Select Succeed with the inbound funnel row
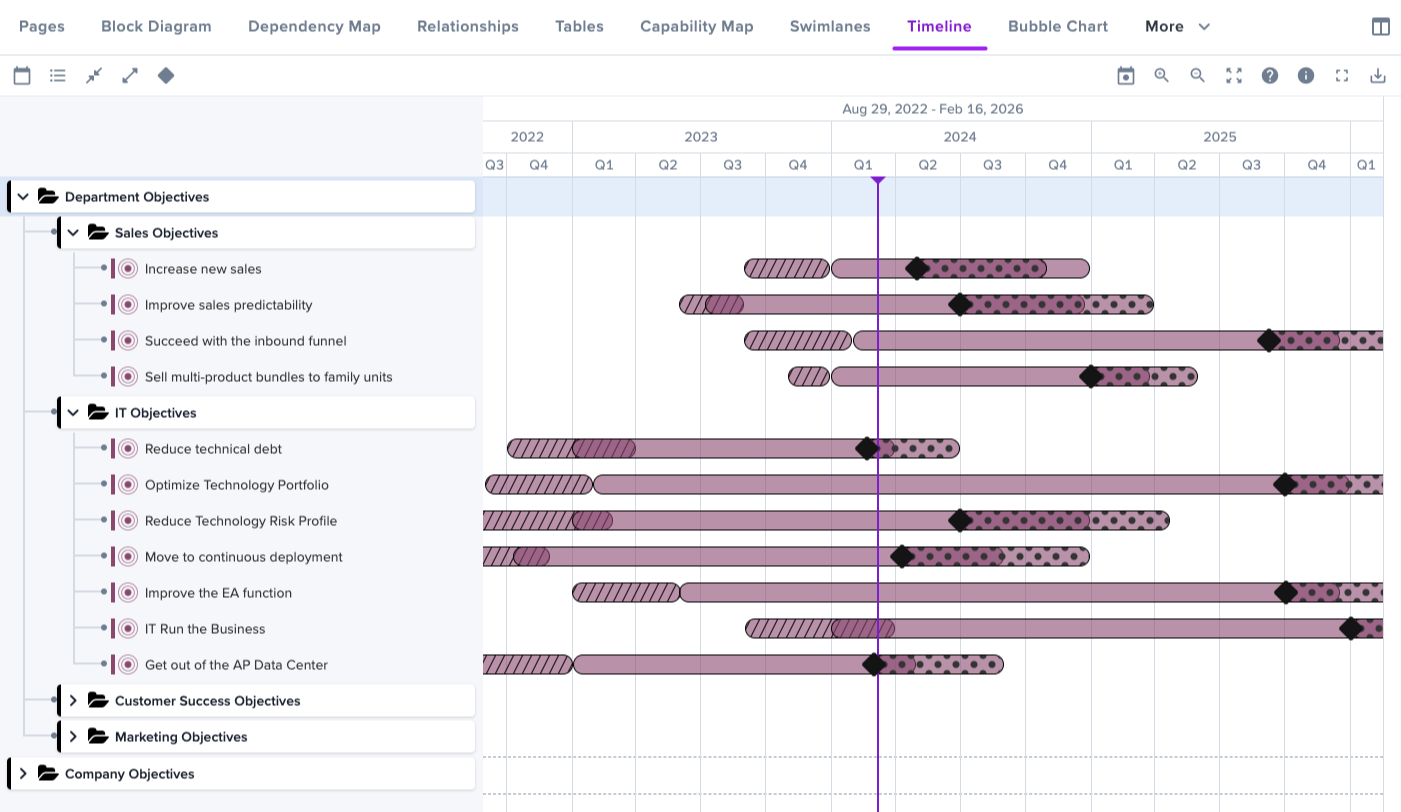 coord(245,340)
